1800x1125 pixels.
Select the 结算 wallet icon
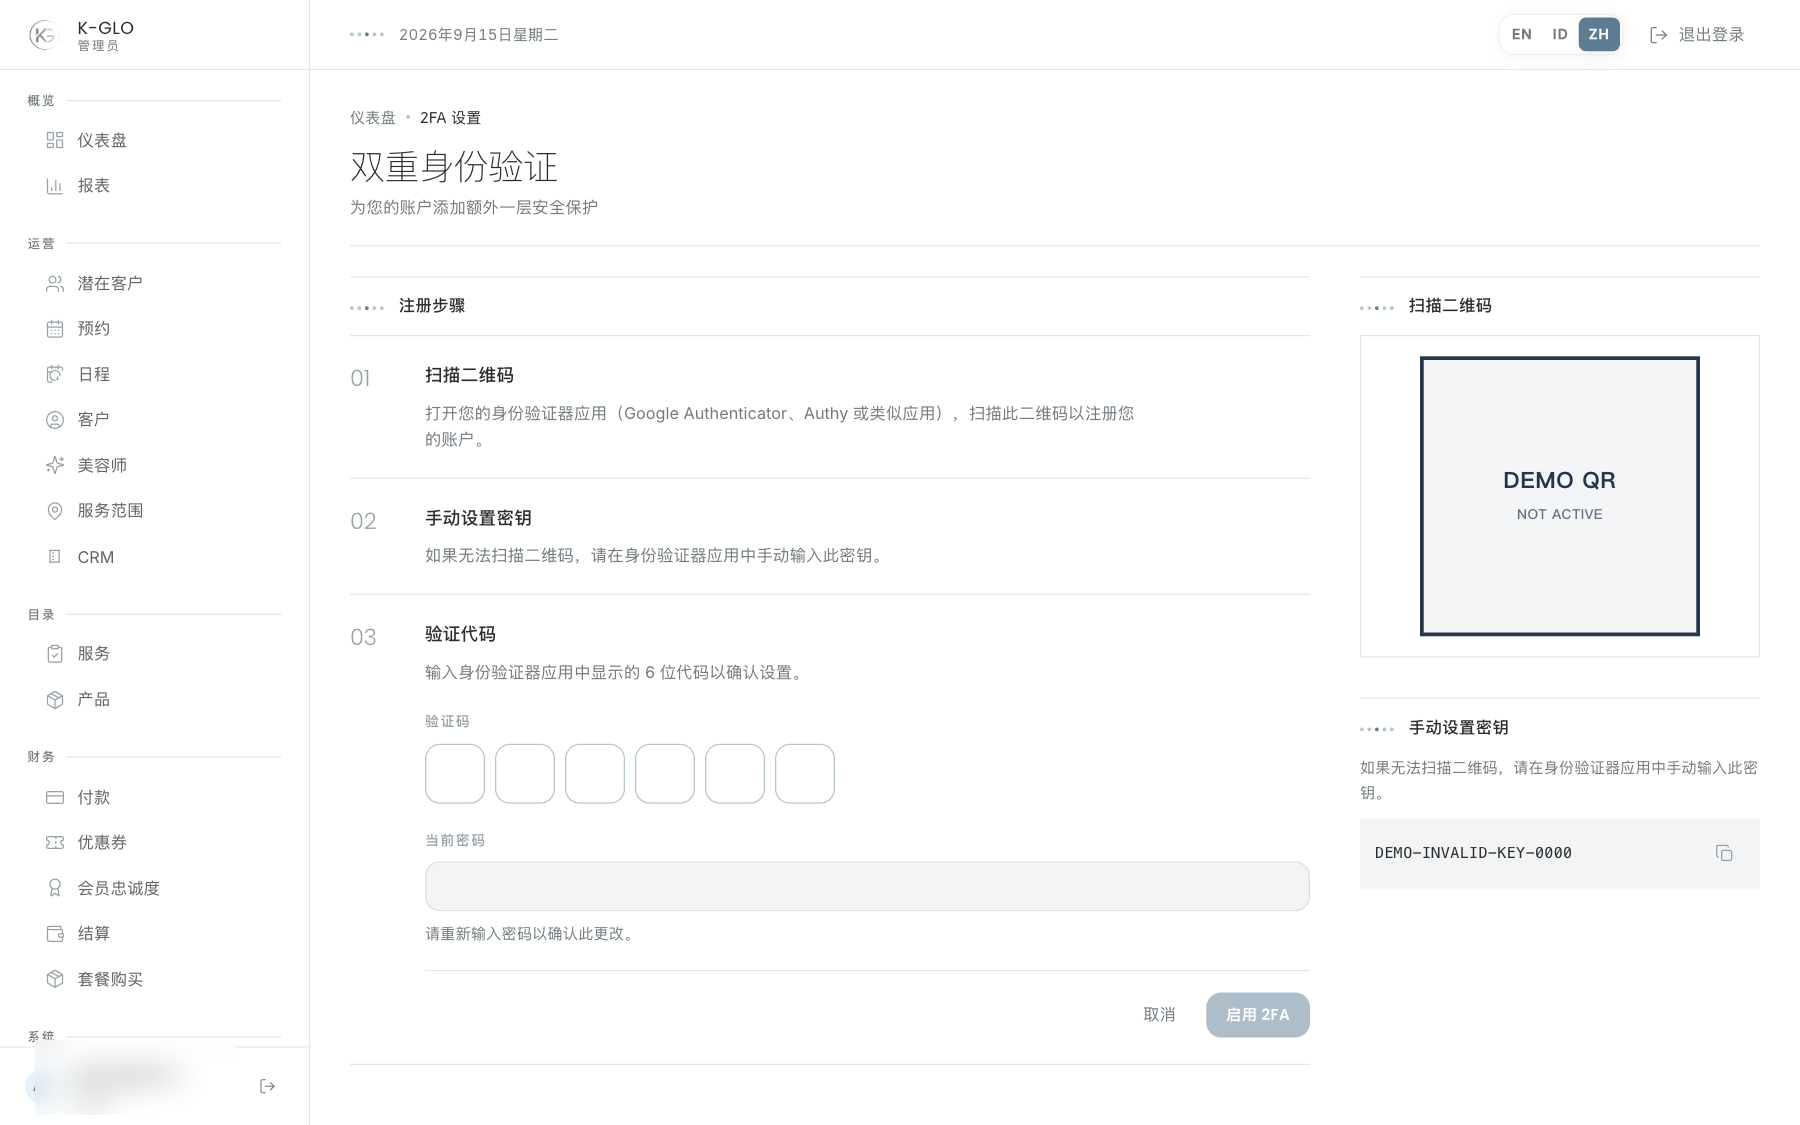[x=55, y=934]
